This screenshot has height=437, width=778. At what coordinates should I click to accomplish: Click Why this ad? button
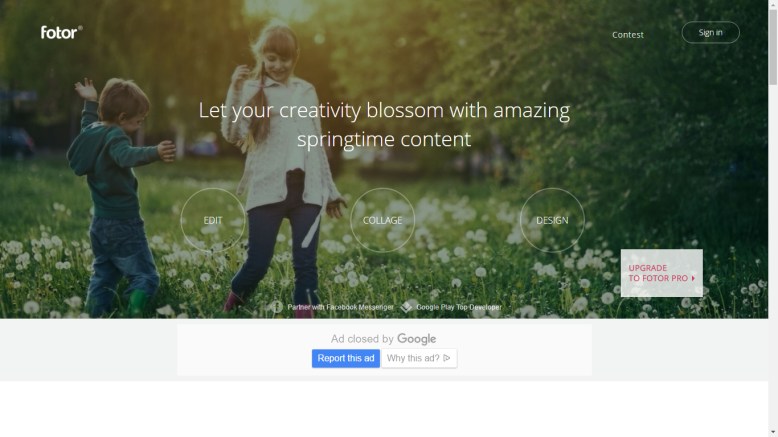[419, 358]
